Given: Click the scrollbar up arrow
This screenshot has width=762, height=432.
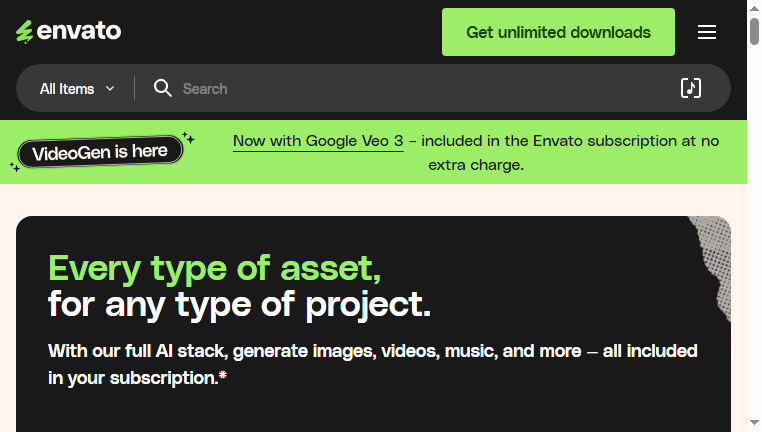Looking at the screenshot, I should 754,9.
